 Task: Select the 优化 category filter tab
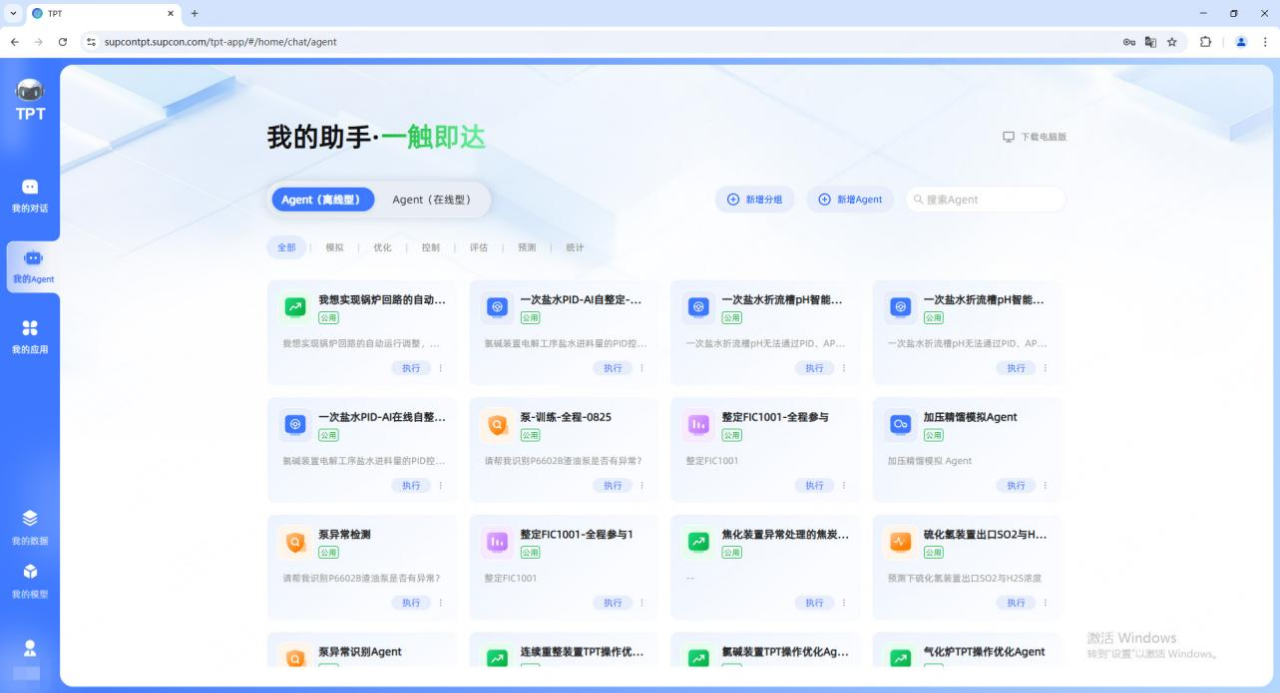382,247
